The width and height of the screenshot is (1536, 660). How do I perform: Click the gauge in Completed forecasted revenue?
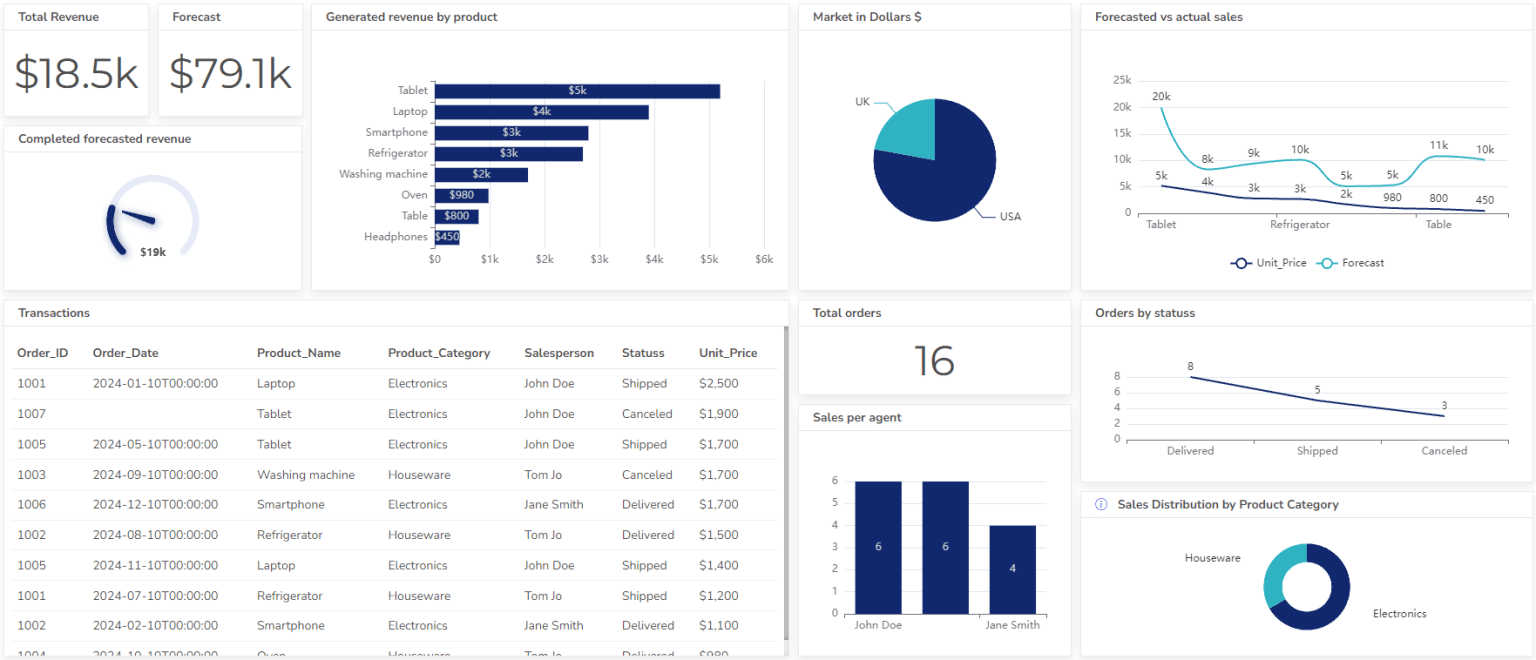(150, 215)
